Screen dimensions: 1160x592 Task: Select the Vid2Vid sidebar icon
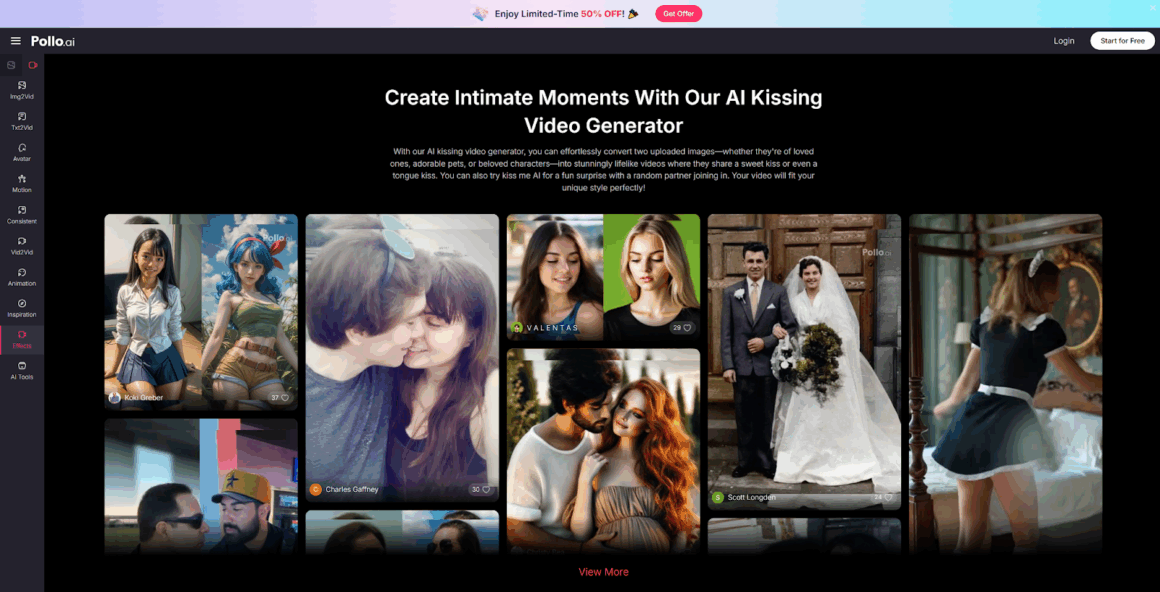(22, 245)
